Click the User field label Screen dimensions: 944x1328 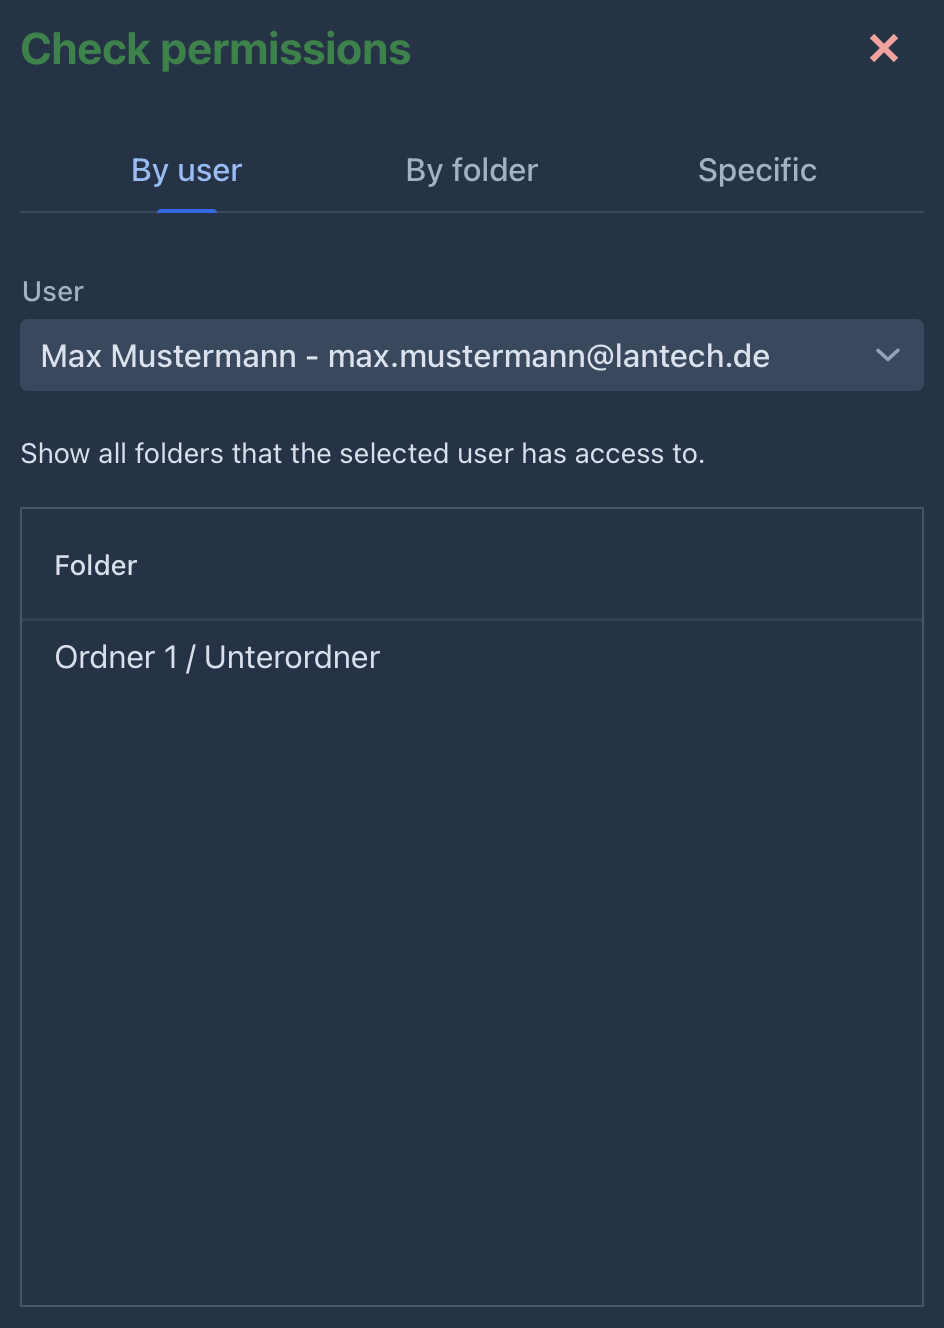tap(53, 292)
